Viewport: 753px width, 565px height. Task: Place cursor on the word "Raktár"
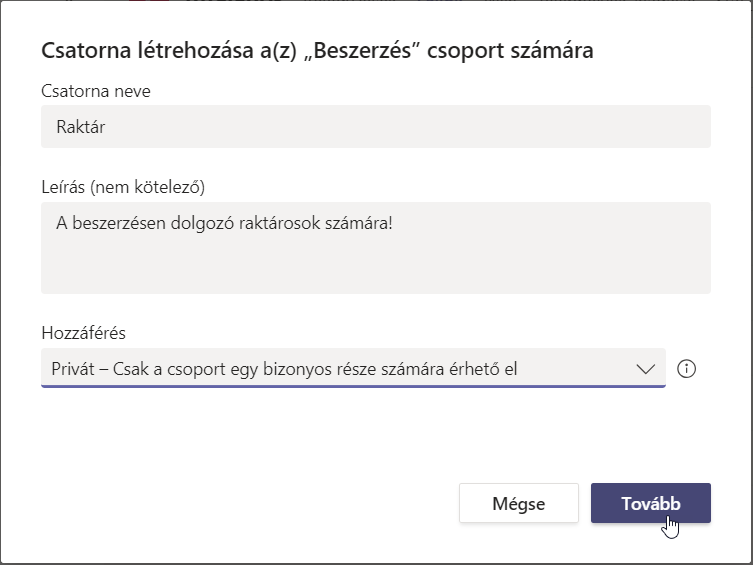[x=82, y=127]
